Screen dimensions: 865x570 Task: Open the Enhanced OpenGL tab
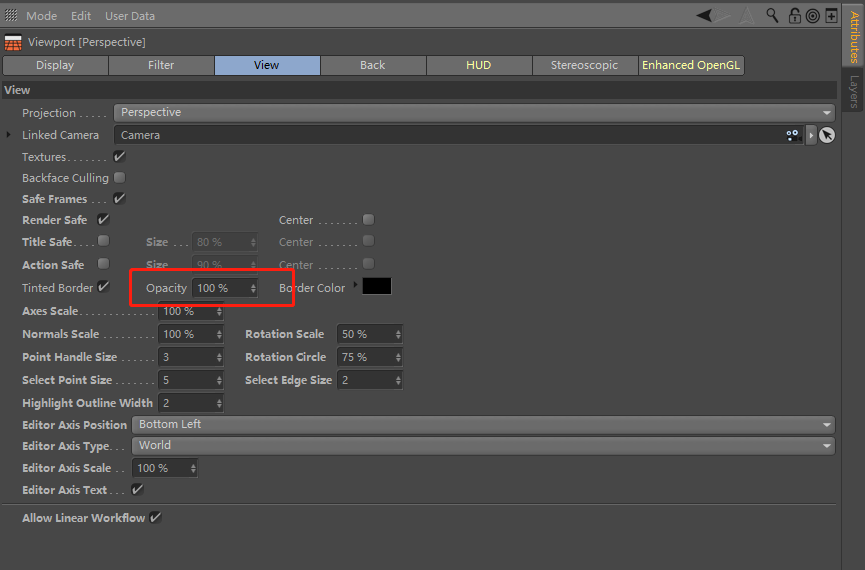pos(692,65)
